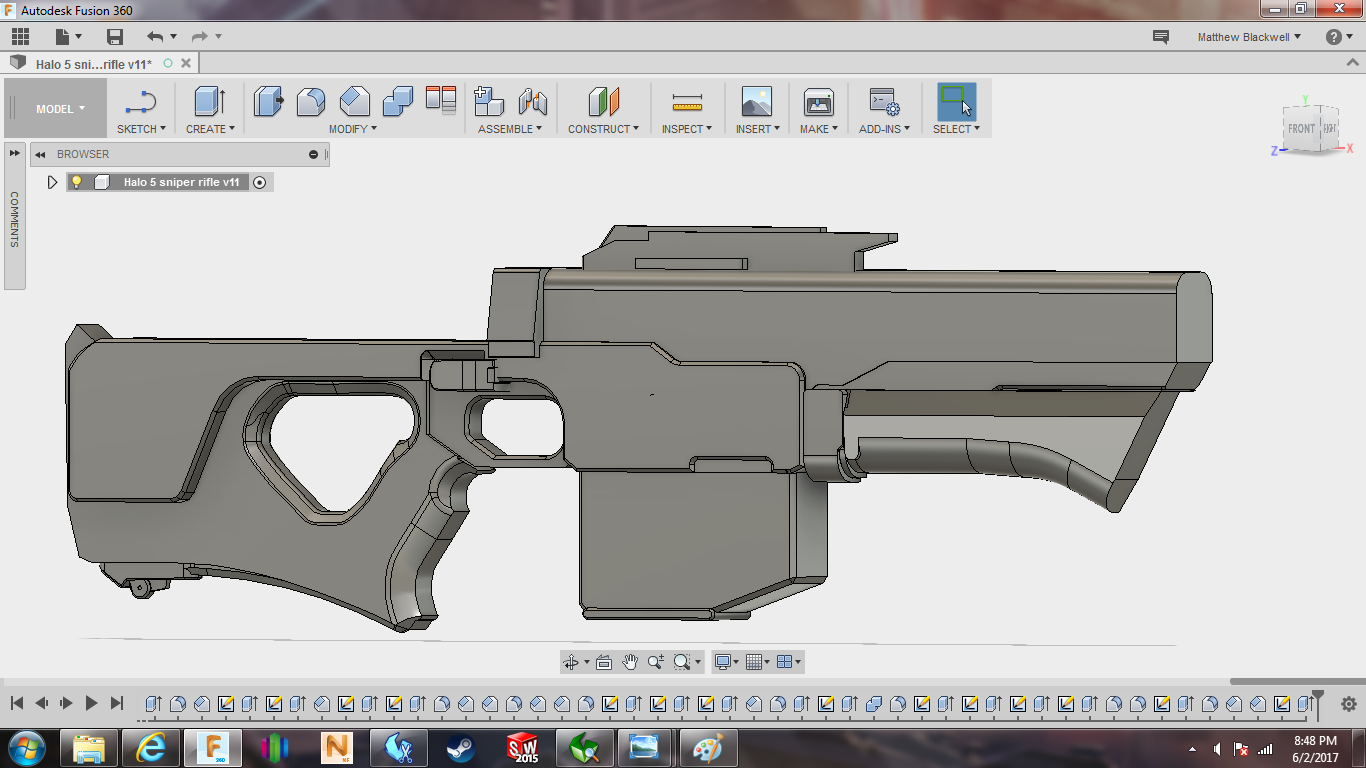
Task: Select the Measure ruler icon
Action: [687, 102]
